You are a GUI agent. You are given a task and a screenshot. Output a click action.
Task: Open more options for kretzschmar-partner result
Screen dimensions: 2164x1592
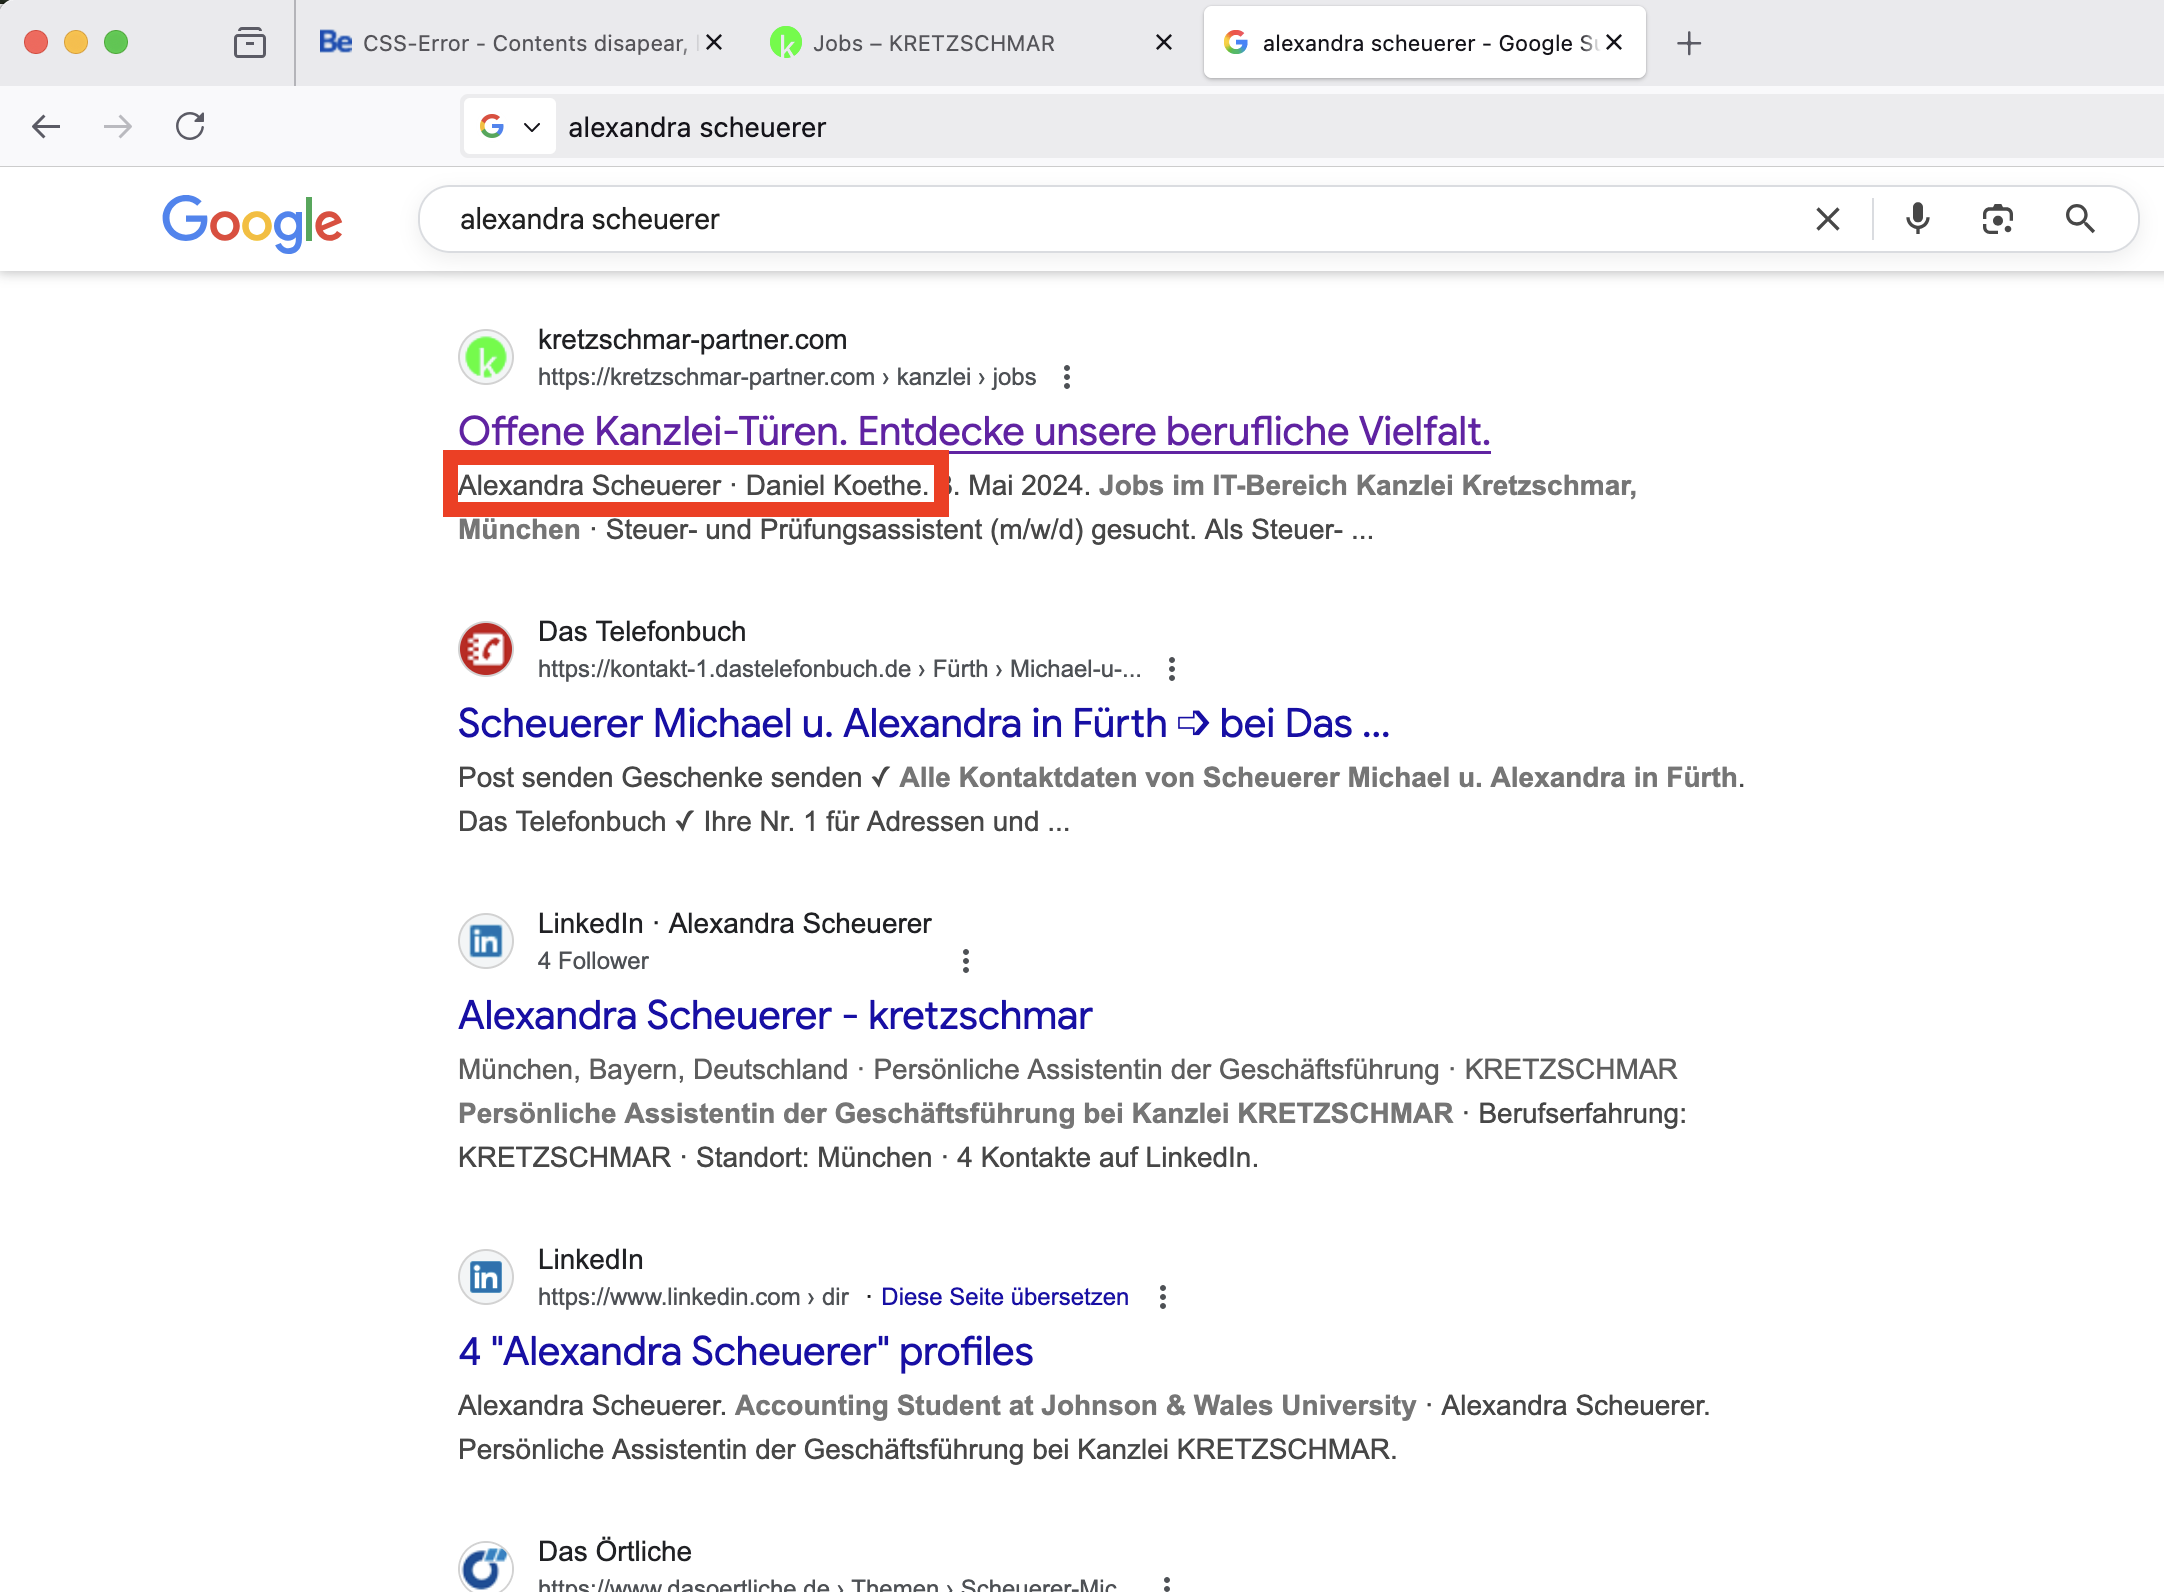point(1067,377)
